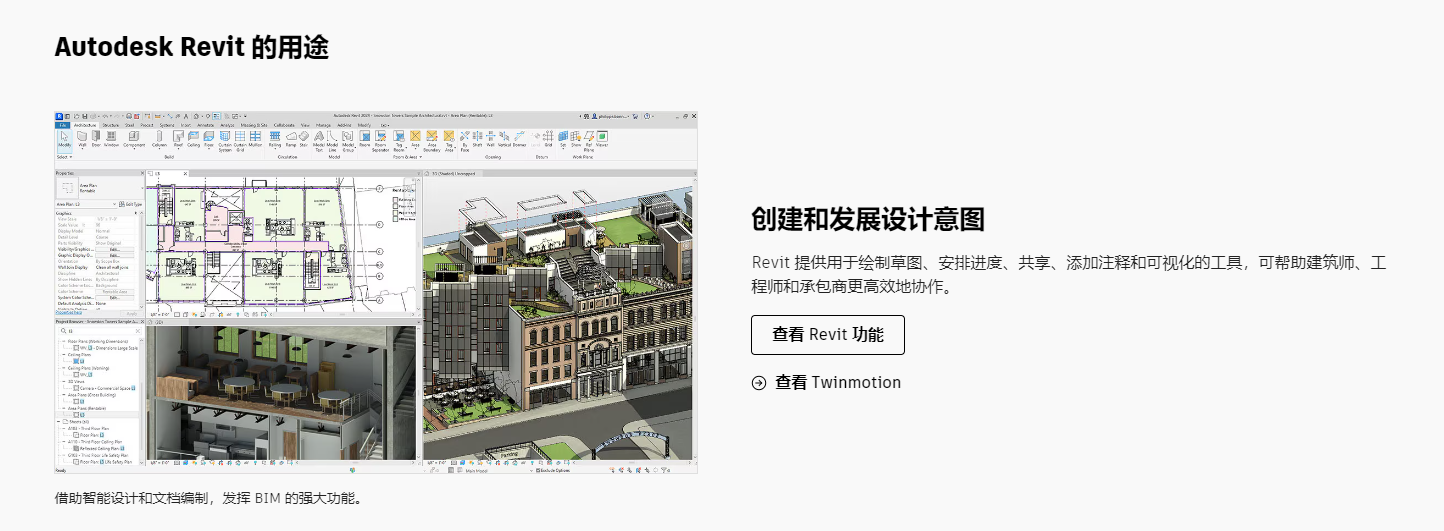
Task: Select the Column tool icon
Action: pyautogui.click(x=159, y=137)
